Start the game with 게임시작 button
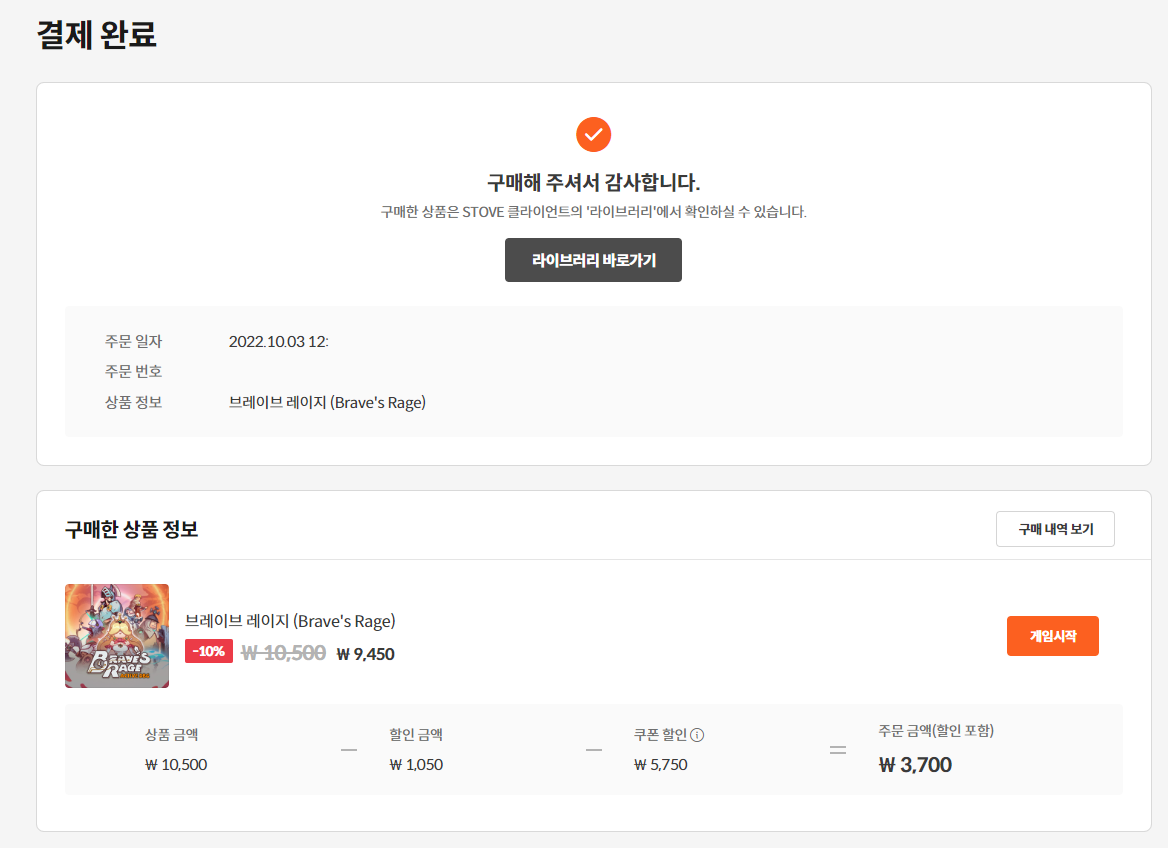The image size is (1168, 848). tap(1052, 636)
